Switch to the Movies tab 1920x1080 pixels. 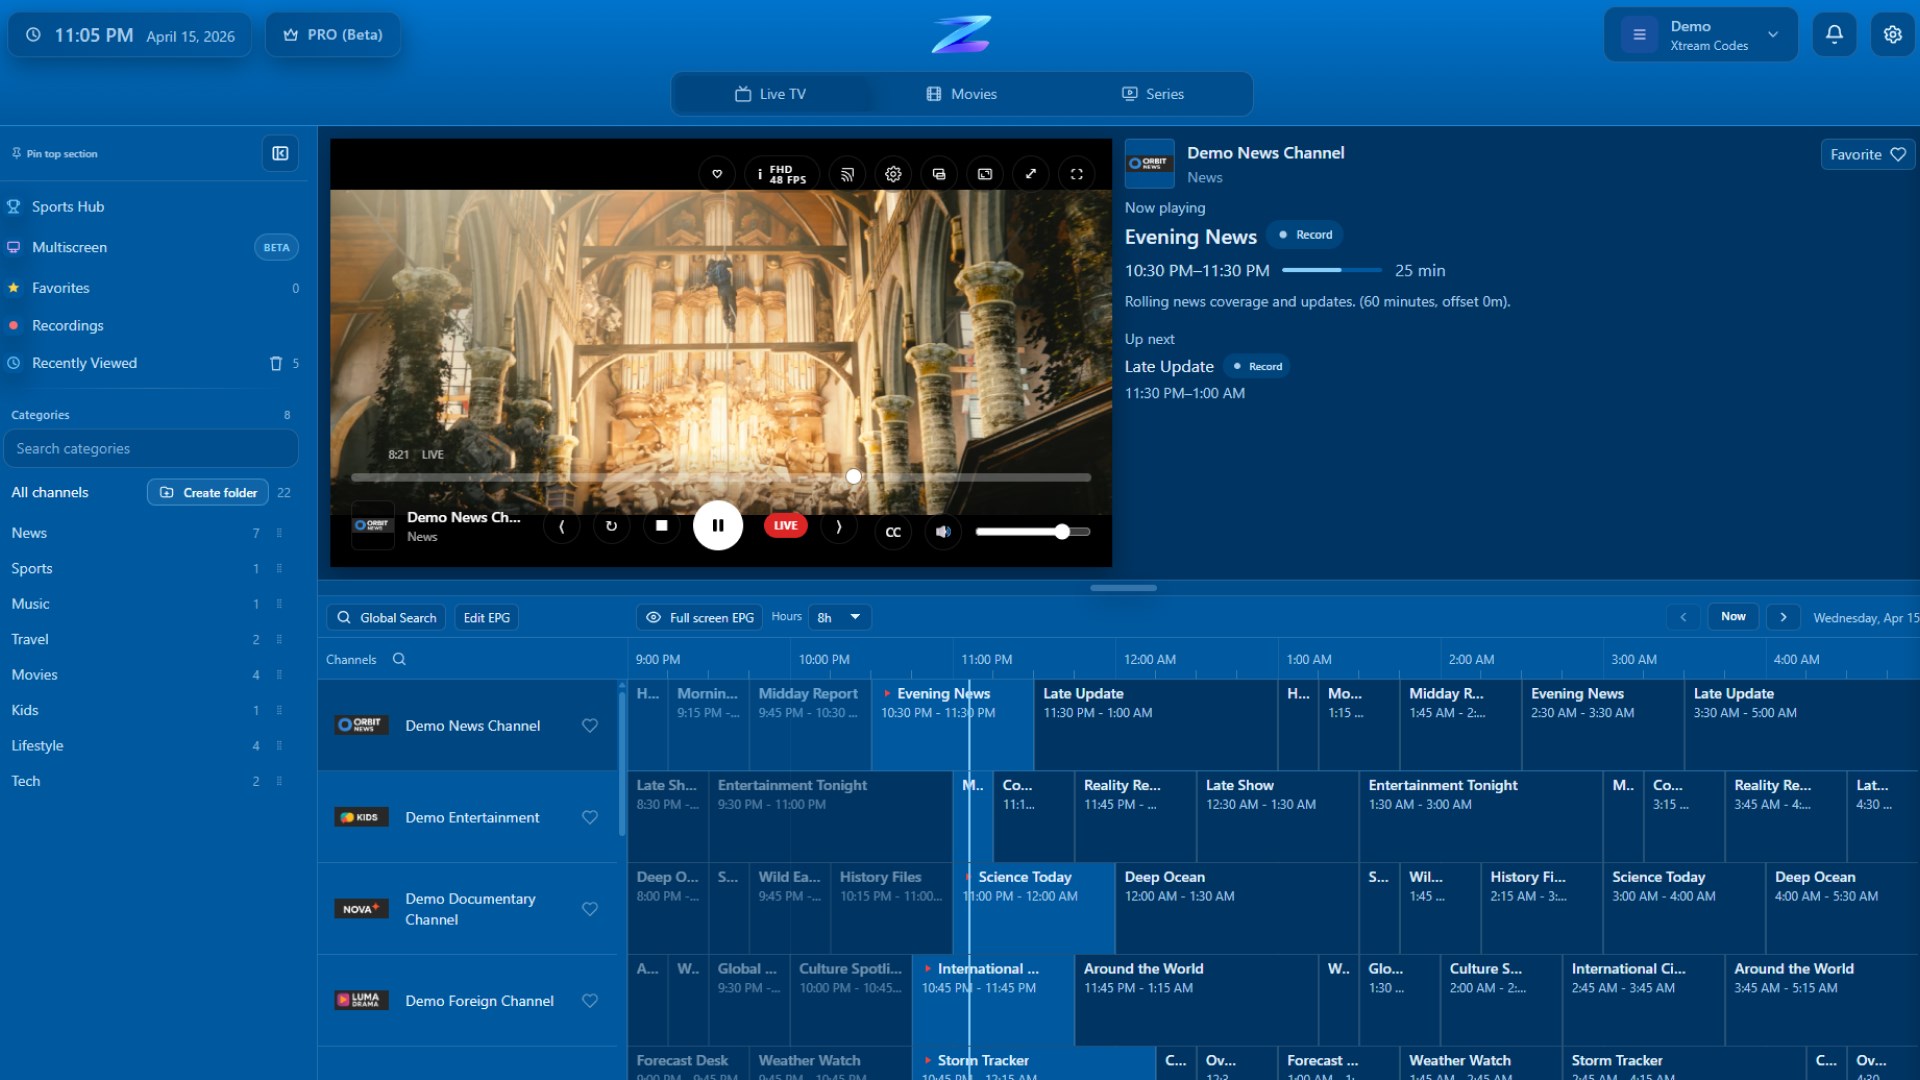[961, 94]
